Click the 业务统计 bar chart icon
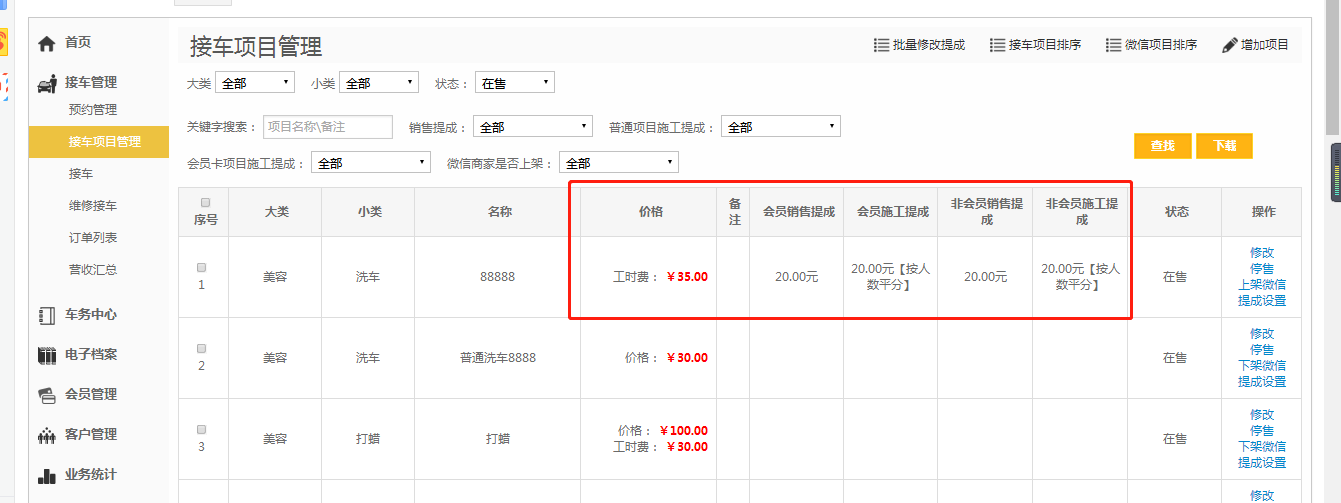Screen dimensions: 1341x503 46,475
